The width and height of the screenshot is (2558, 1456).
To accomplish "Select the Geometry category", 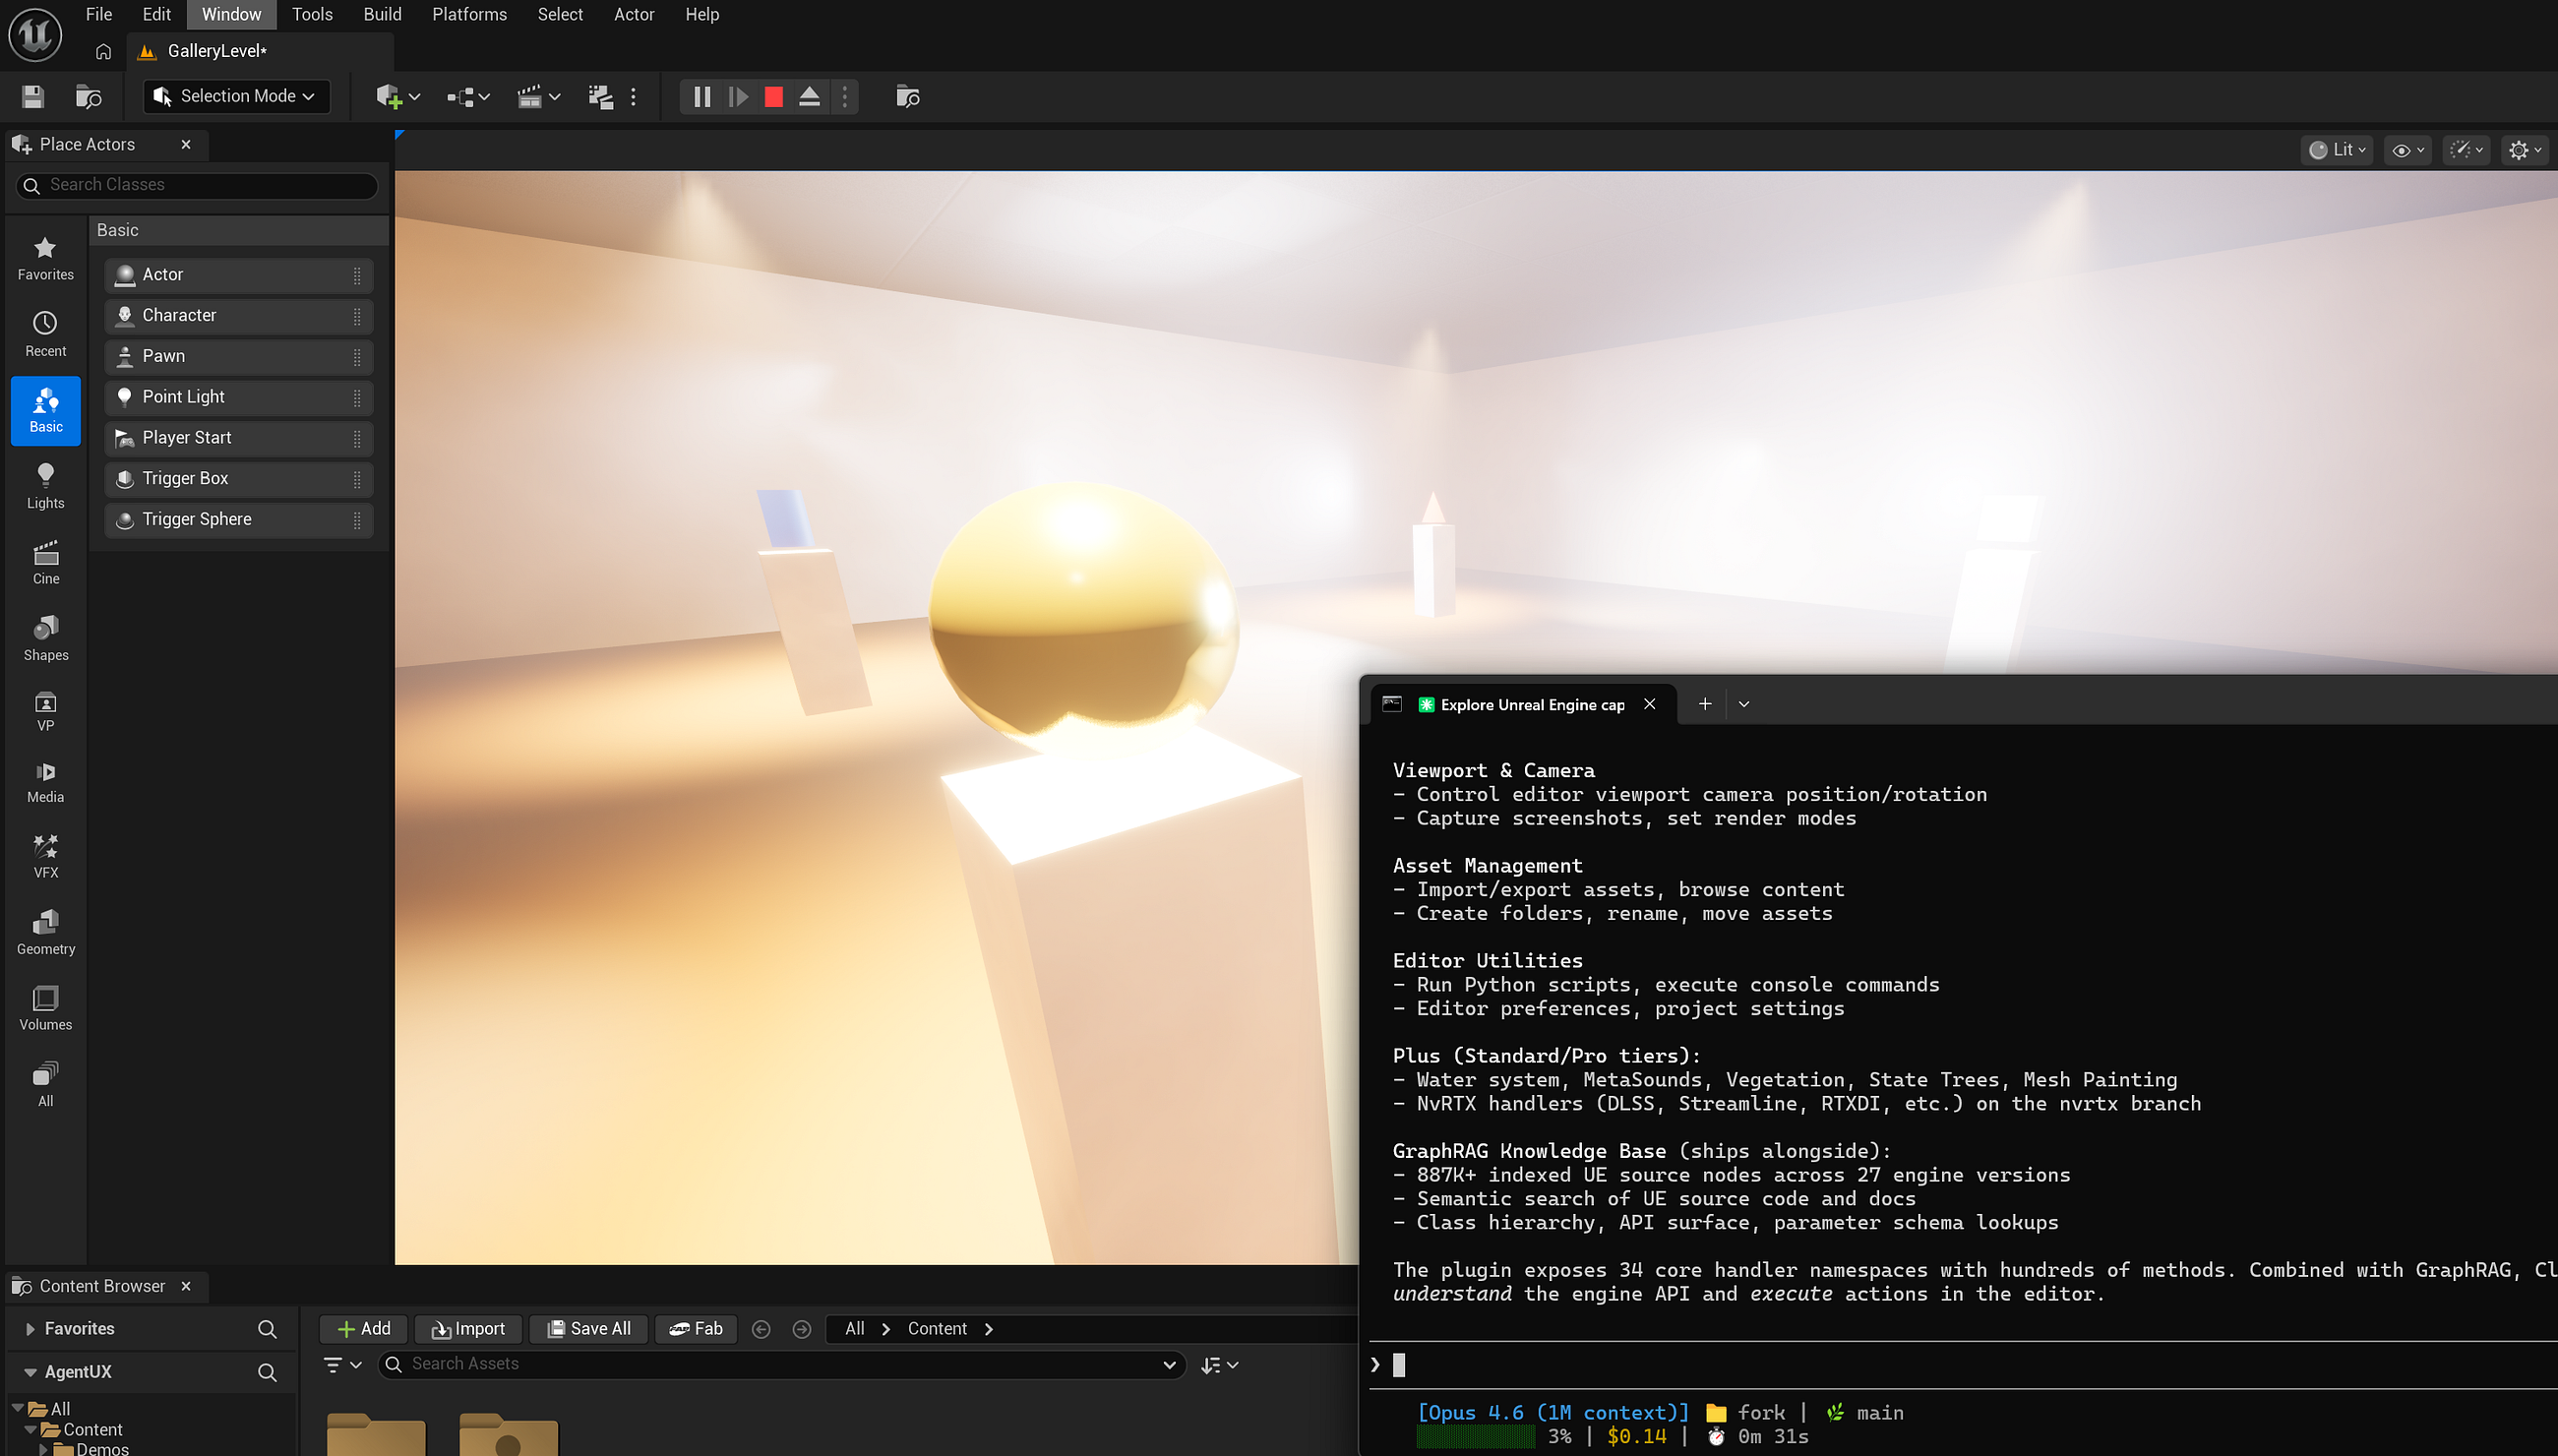I will (x=45, y=932).
